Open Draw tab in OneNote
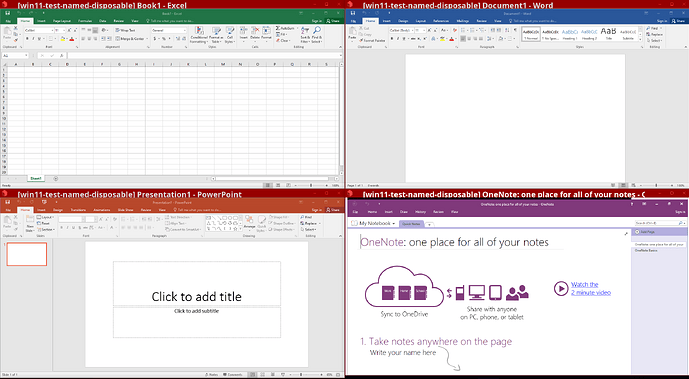This screenshot has width=689, height=379. point(403,212)
